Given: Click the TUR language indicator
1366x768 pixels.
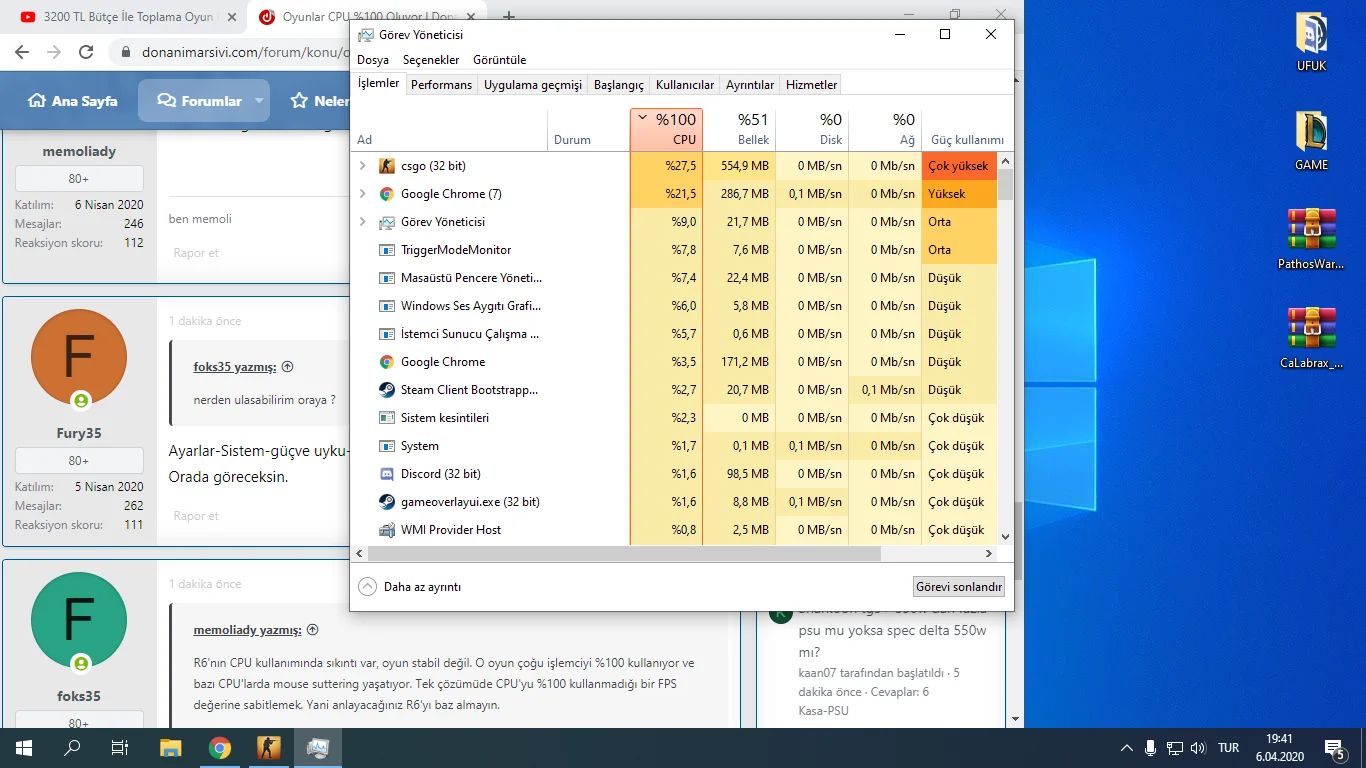Looking at the screenshot, I should (x=1229, y=748).
